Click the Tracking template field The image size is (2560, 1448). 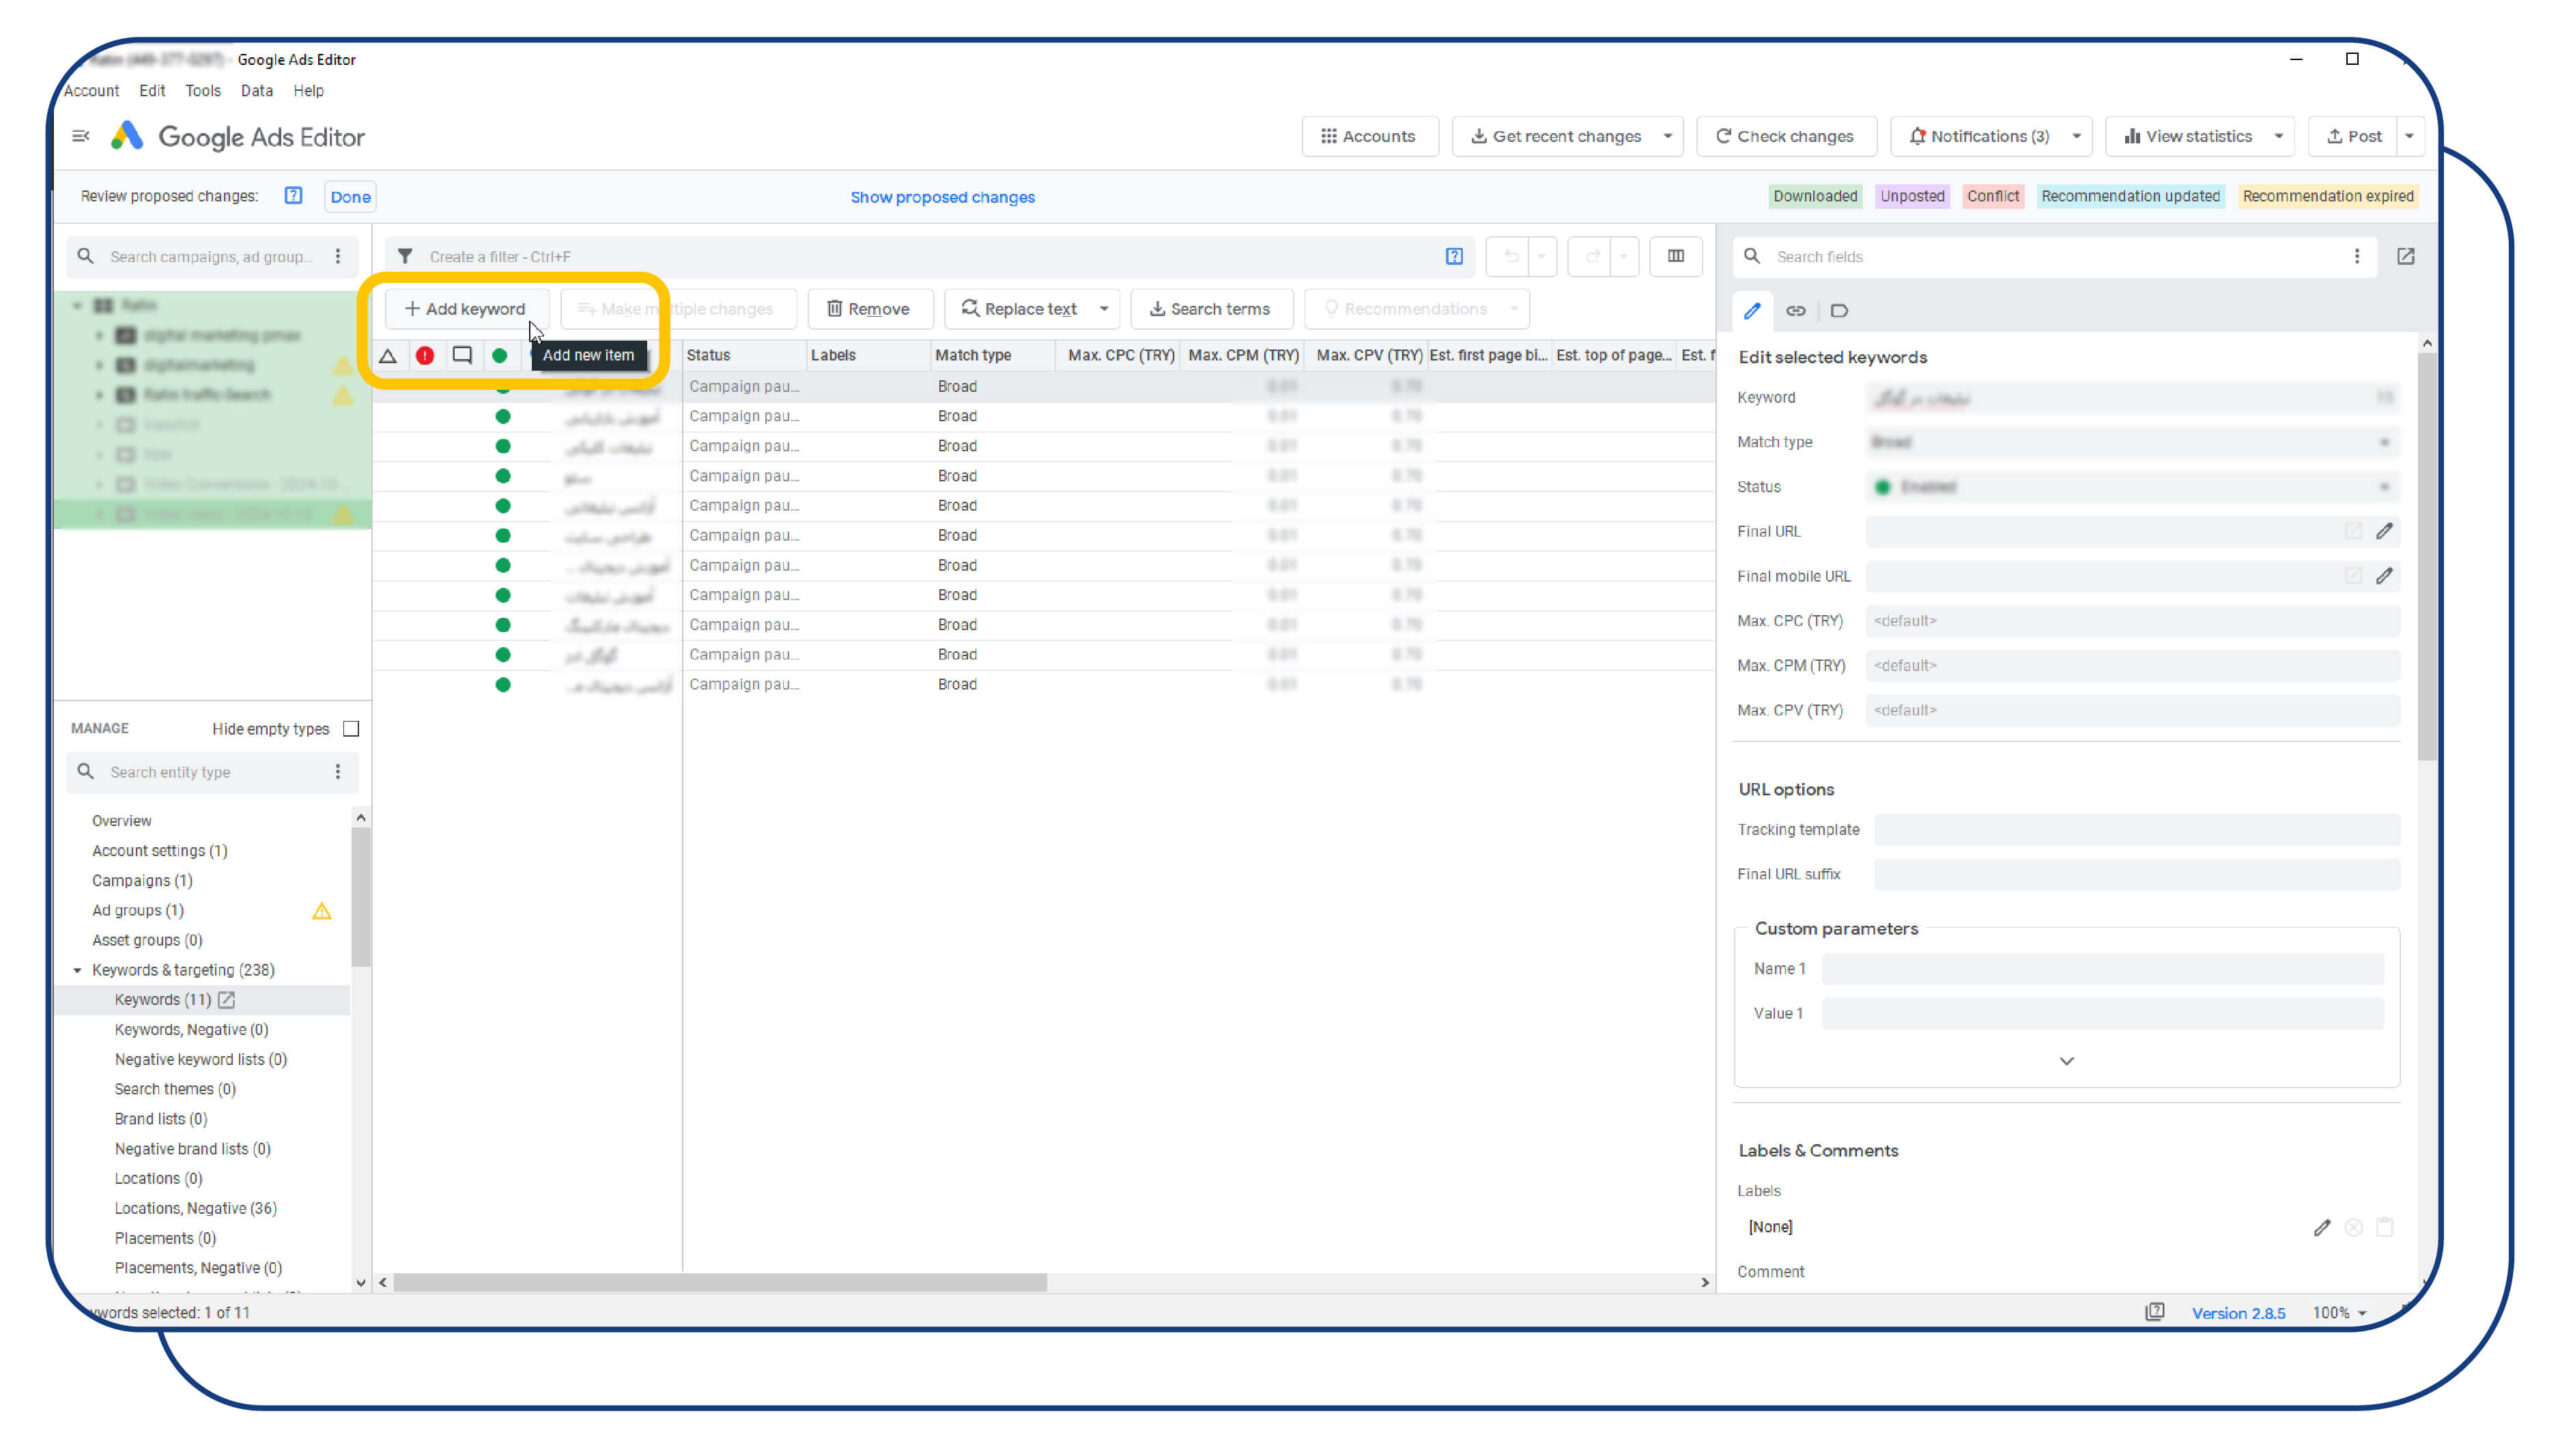(2136, 830)
